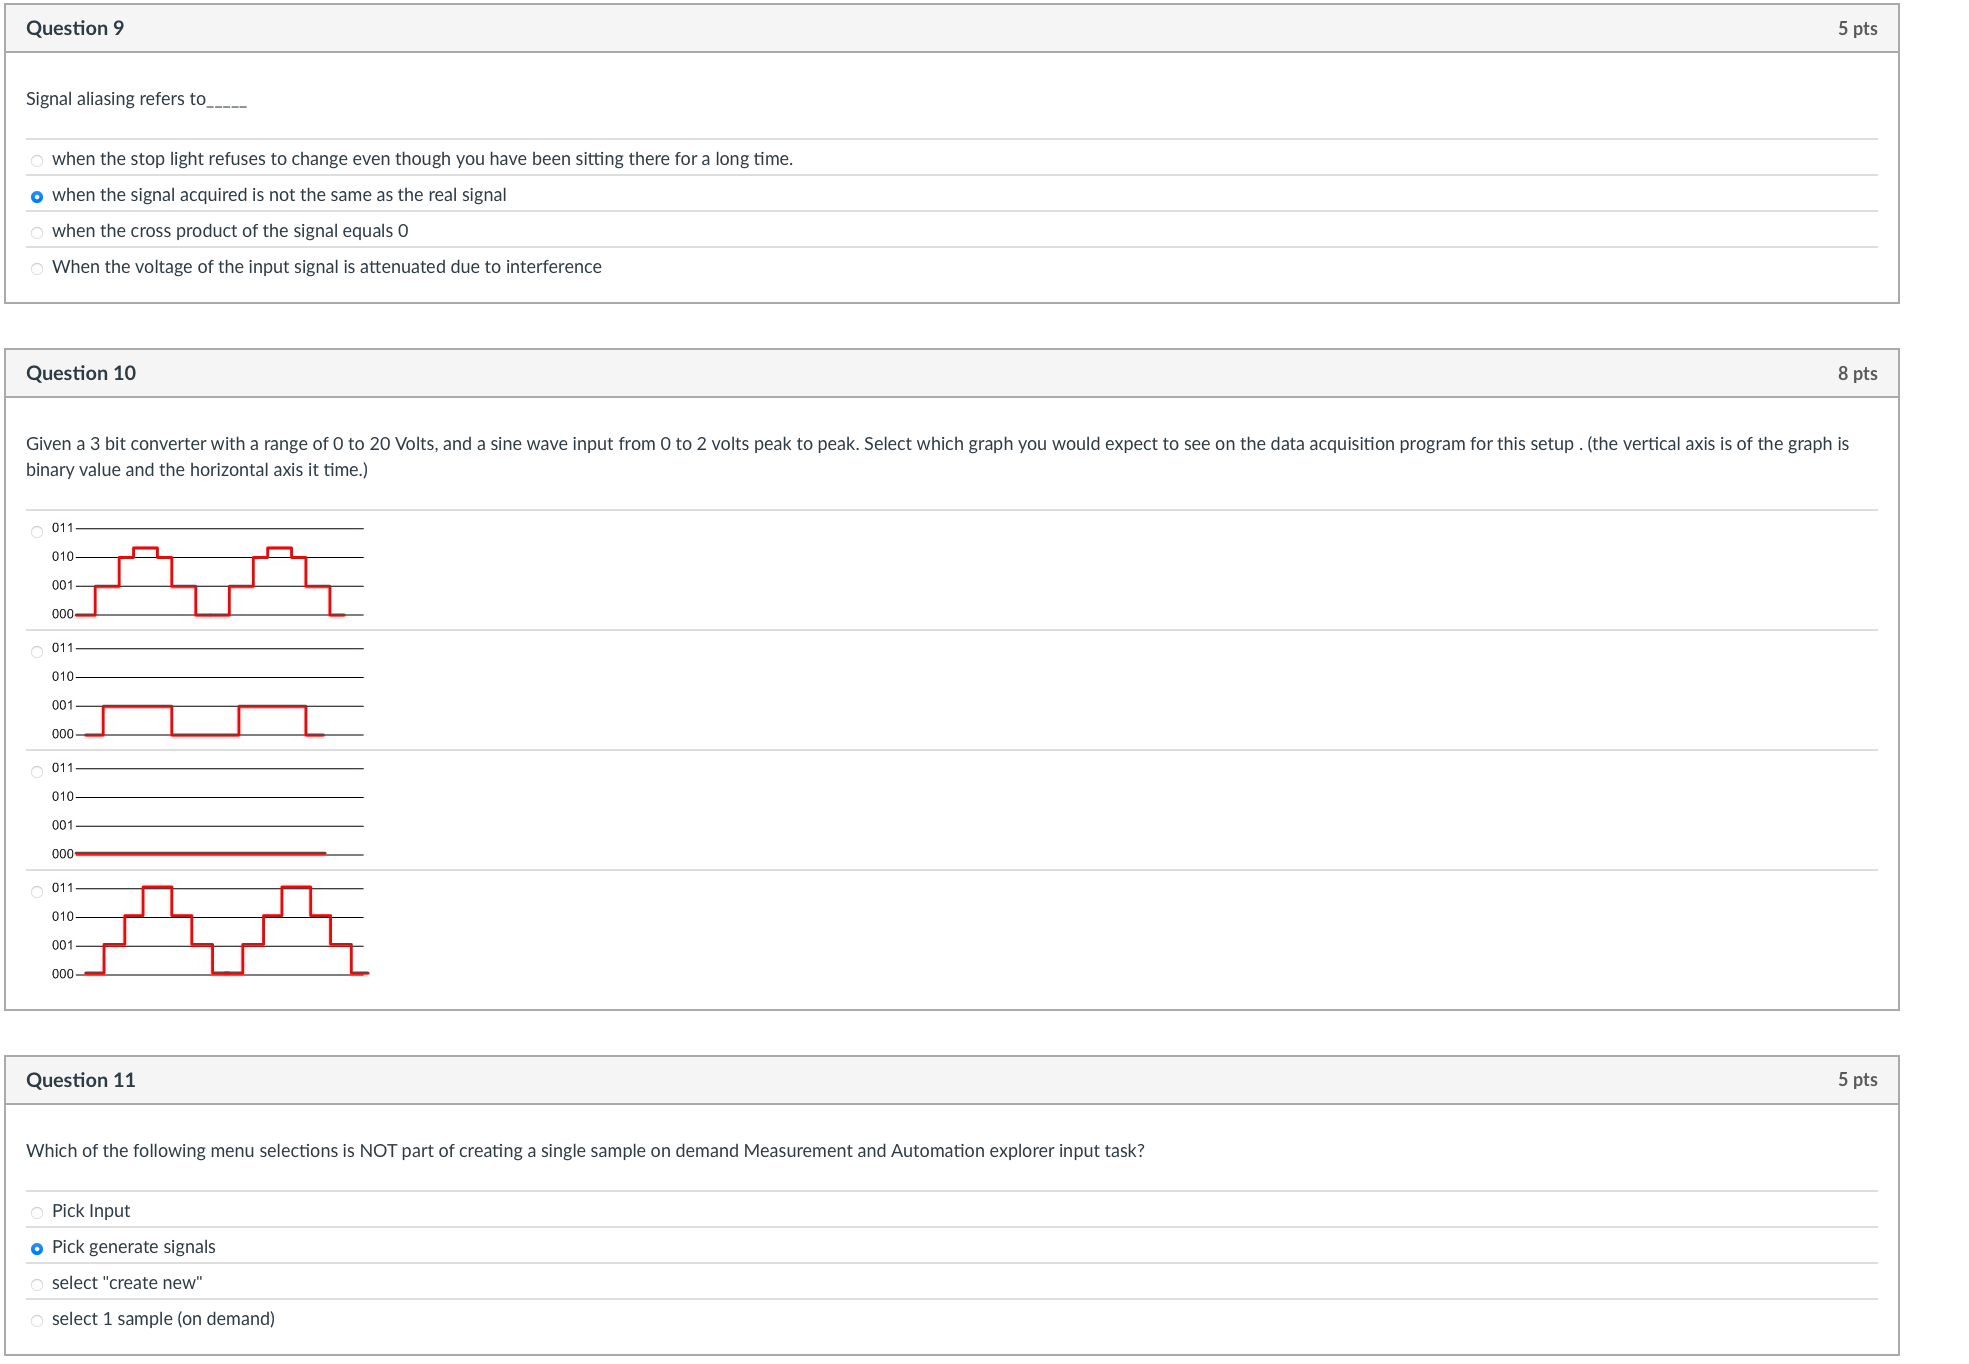Select the answer 'select "create new"'
Viewport: 1969px width, 1364px height.
36,1283
